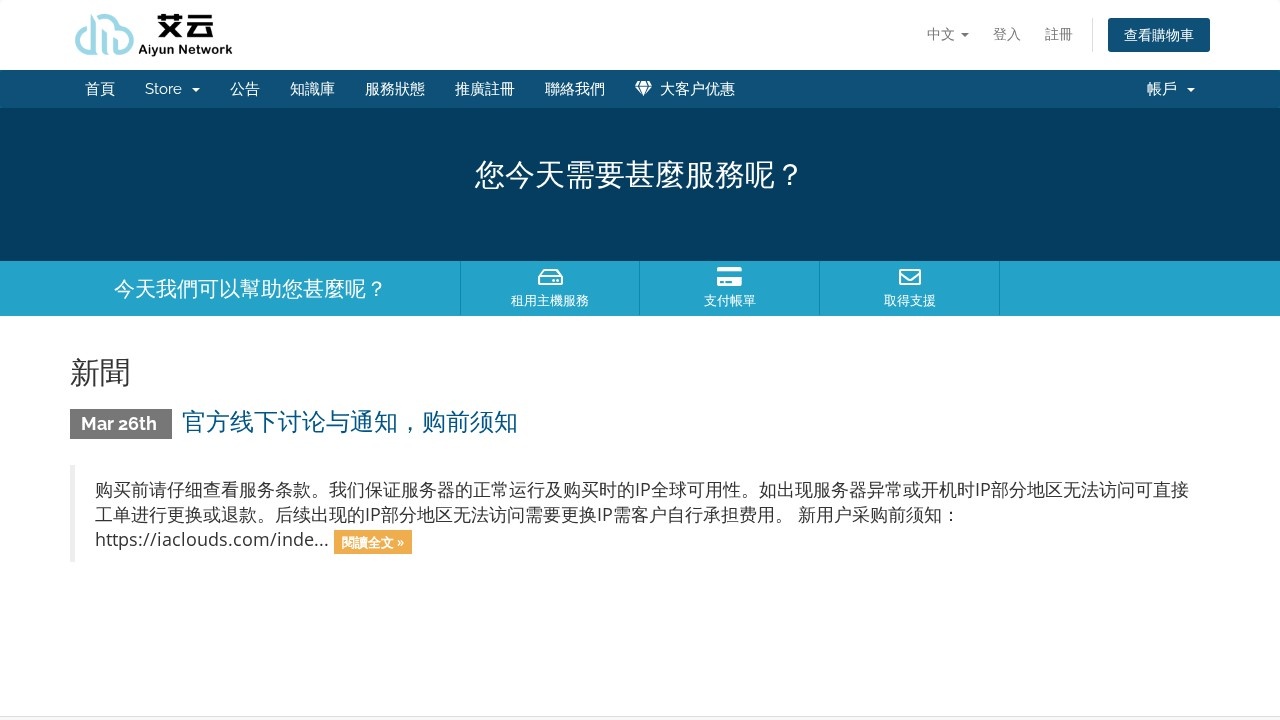Open the 公告 announcements menu item
Viewport: 1280px width, 720px height.
point(245,89)
